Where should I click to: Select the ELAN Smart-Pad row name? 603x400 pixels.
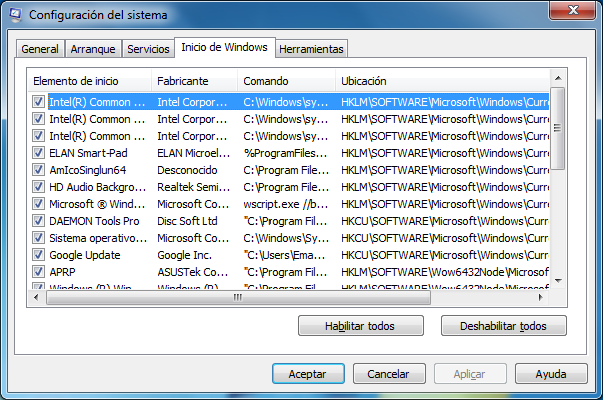pyautogui.click(x=88, y=153)
